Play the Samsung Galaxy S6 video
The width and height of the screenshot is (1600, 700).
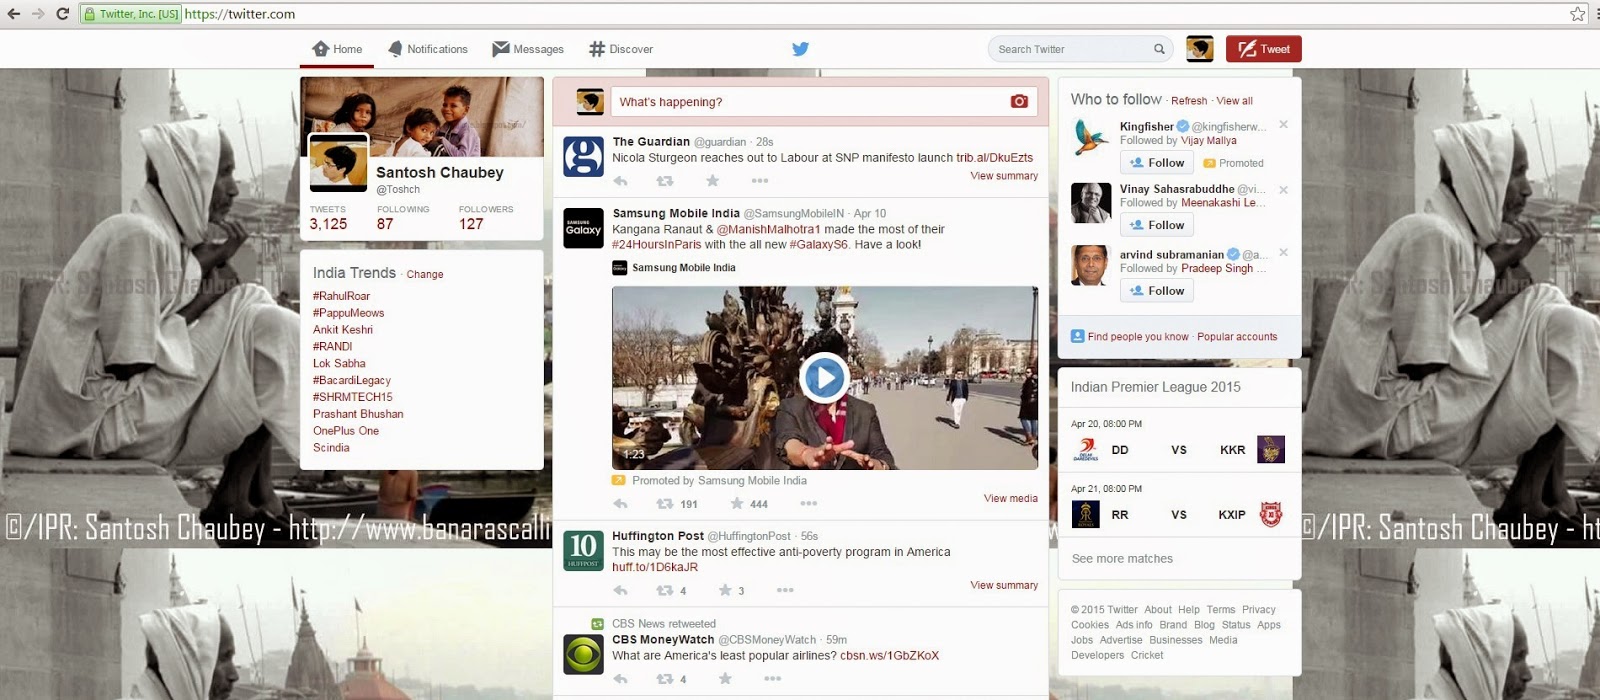point(824,378)
